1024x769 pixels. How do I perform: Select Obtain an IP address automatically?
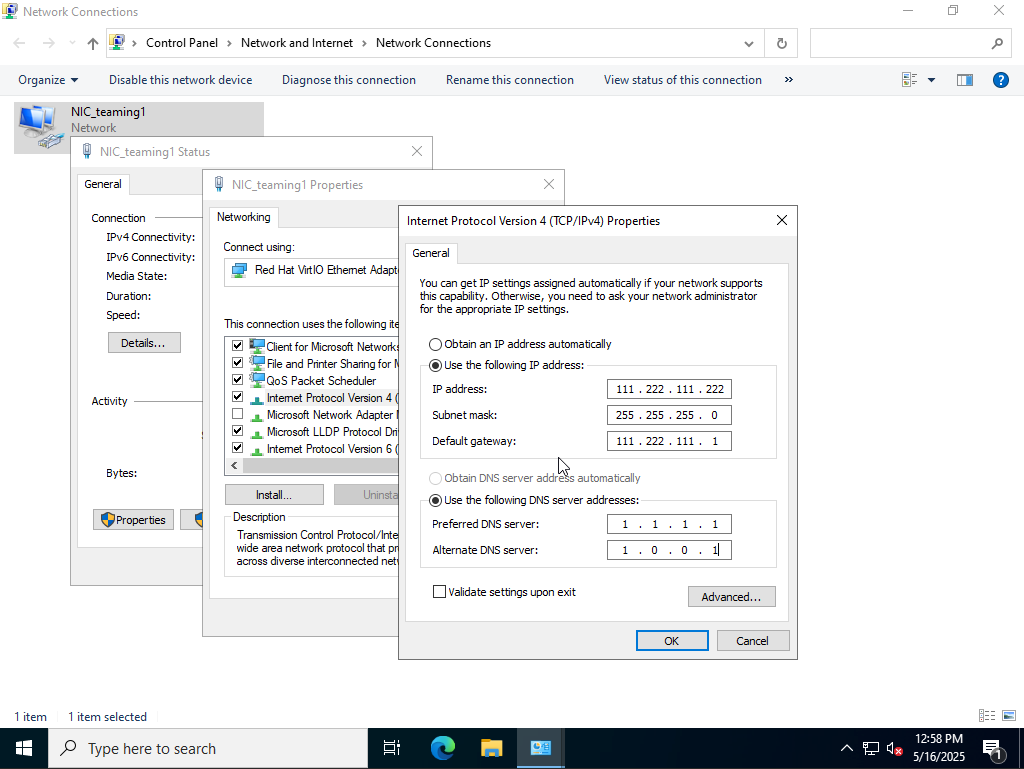point(435,343)
